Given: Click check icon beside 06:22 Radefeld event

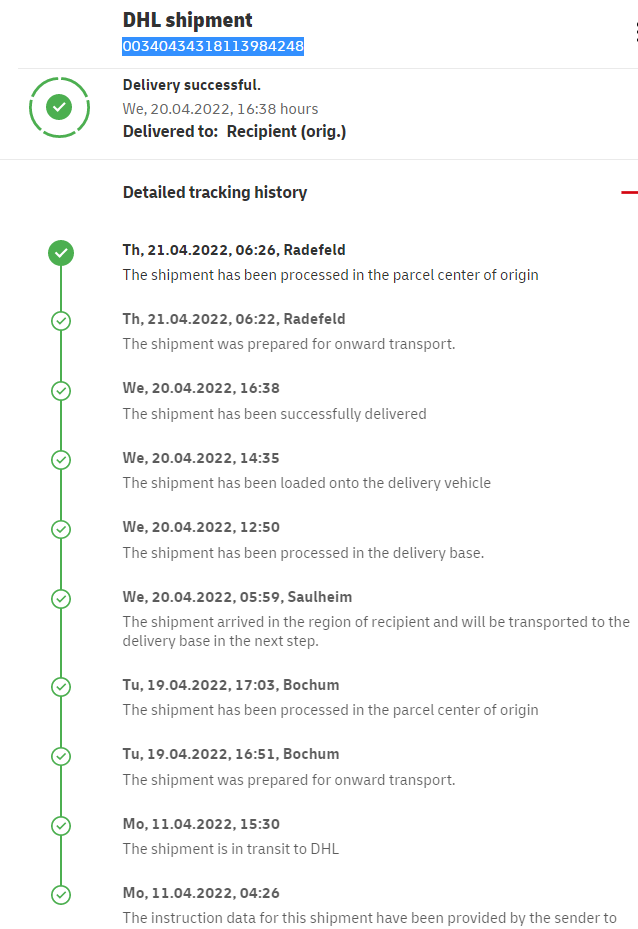Looking at the screenshot, I should (x=61, y=321).
